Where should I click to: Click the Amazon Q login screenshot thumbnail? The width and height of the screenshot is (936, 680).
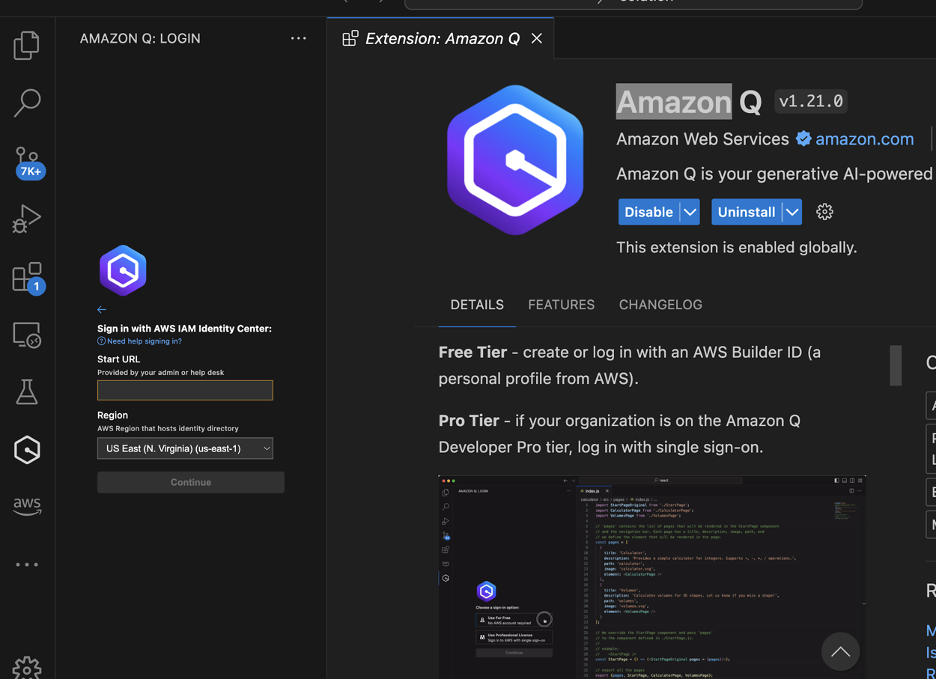coord(652,577)
